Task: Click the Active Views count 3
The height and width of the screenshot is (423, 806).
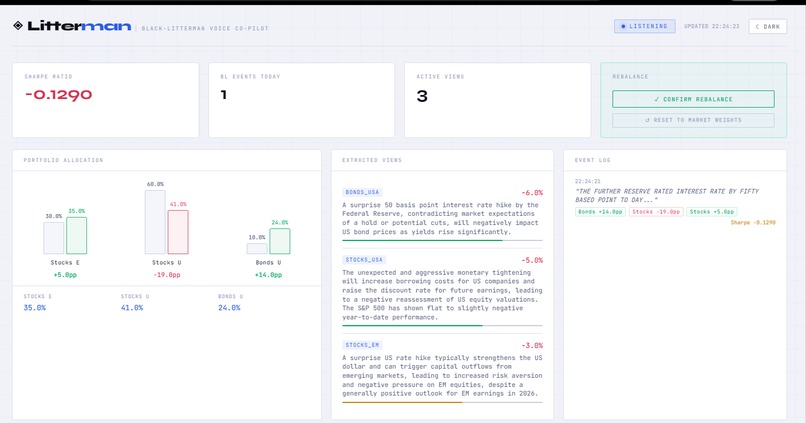Action: (x=422, y=96)
